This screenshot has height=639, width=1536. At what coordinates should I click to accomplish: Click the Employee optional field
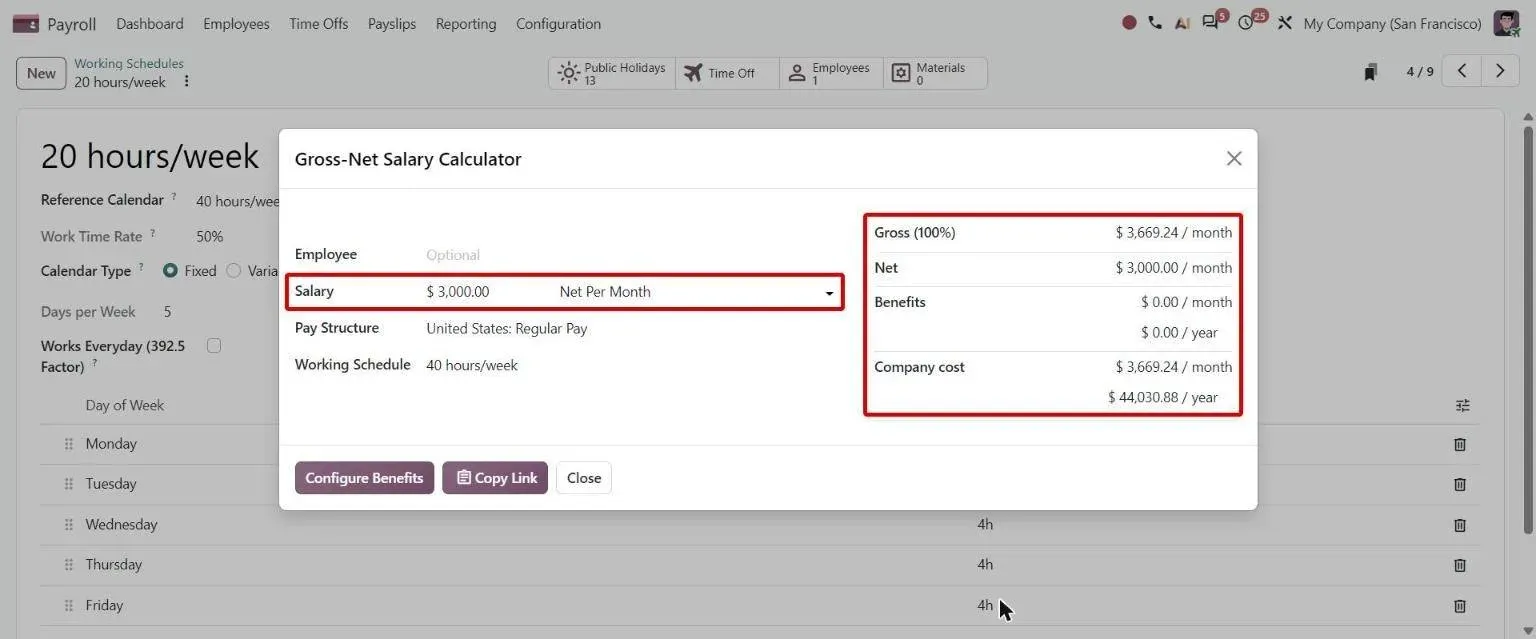click(x=632, y=255)
